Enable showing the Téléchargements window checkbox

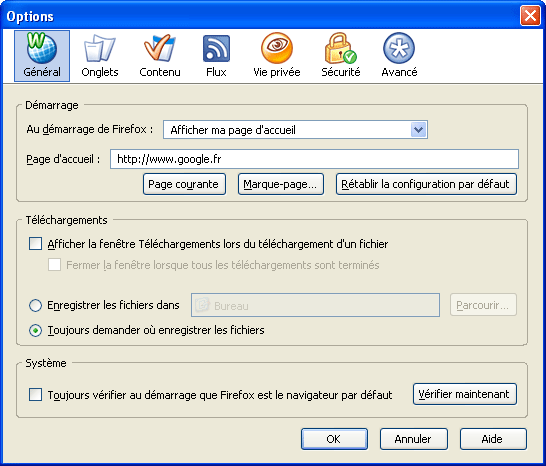36,244
